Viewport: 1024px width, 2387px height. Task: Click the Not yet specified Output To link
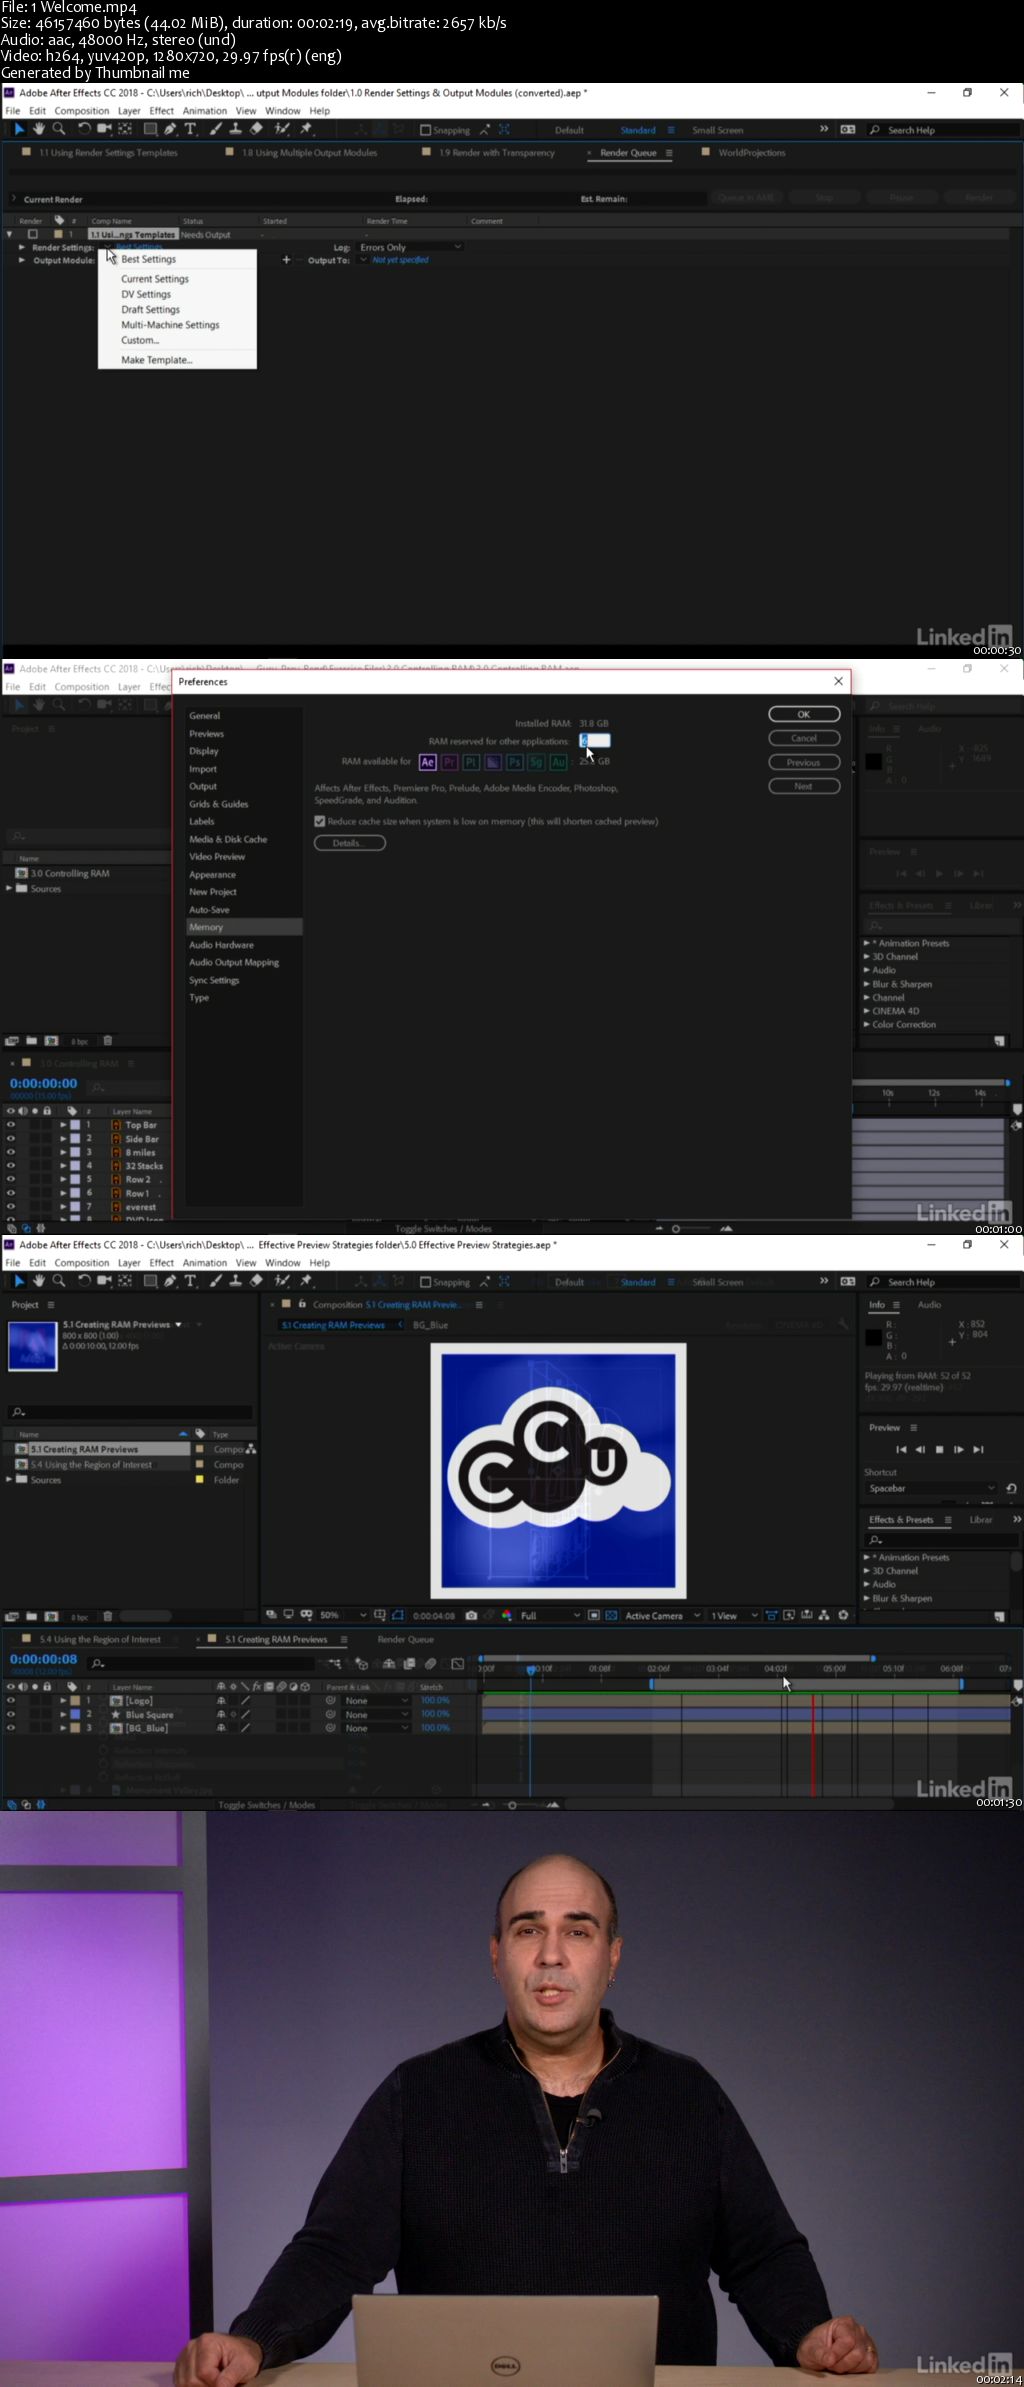click(401, 260)
